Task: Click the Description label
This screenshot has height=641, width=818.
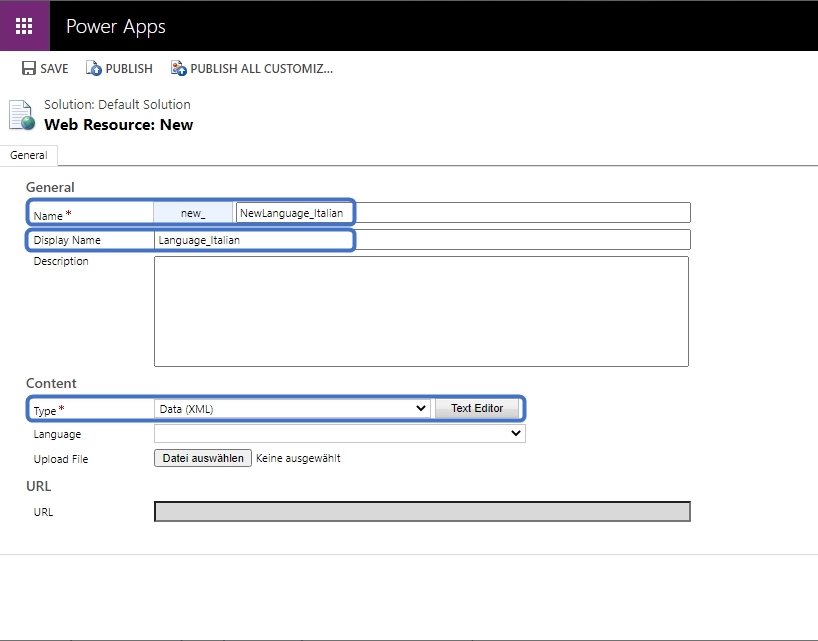Action: pyautogui.click(x=61, y=261)
